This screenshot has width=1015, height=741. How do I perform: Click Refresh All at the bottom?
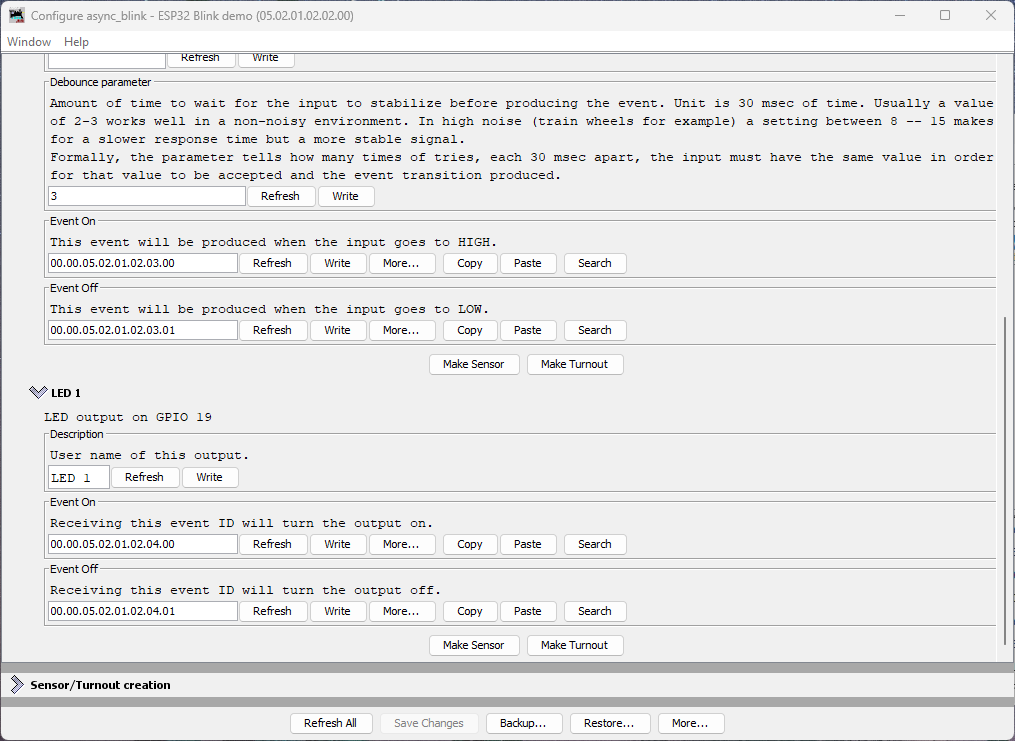pyautogui.click(x=331, y=723)
